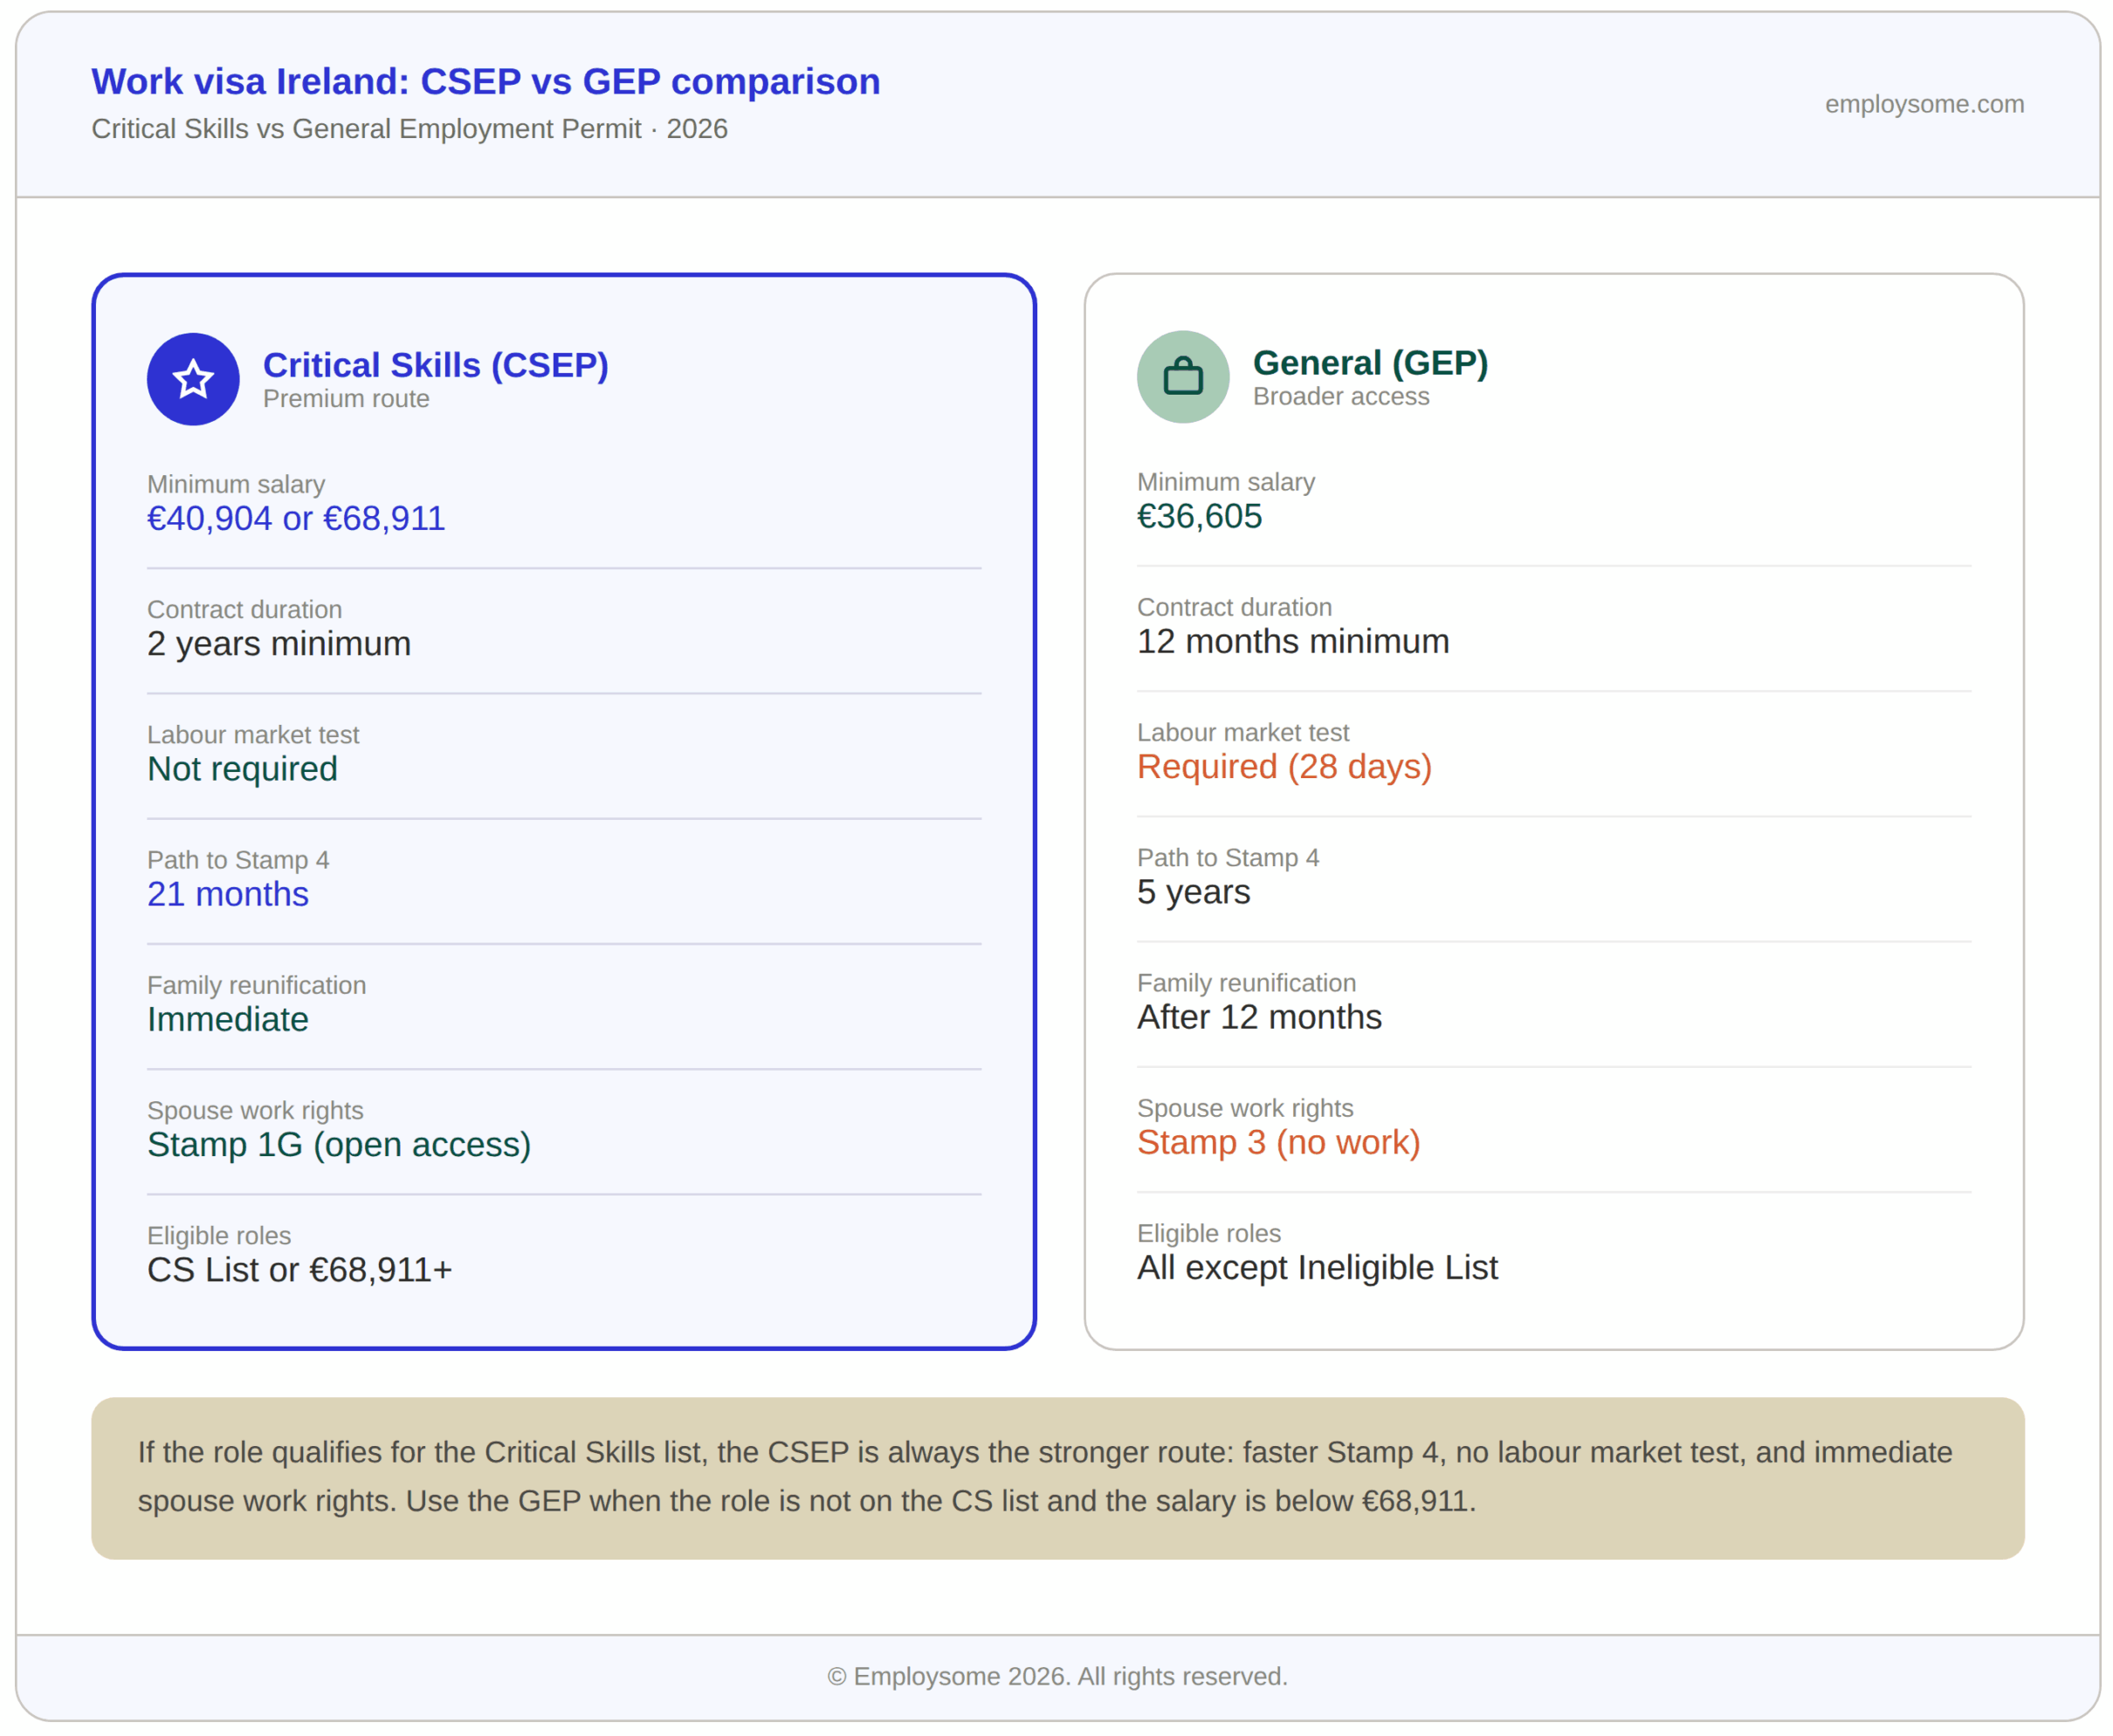Select the main CSEP vs GEP title

point(485,82)
